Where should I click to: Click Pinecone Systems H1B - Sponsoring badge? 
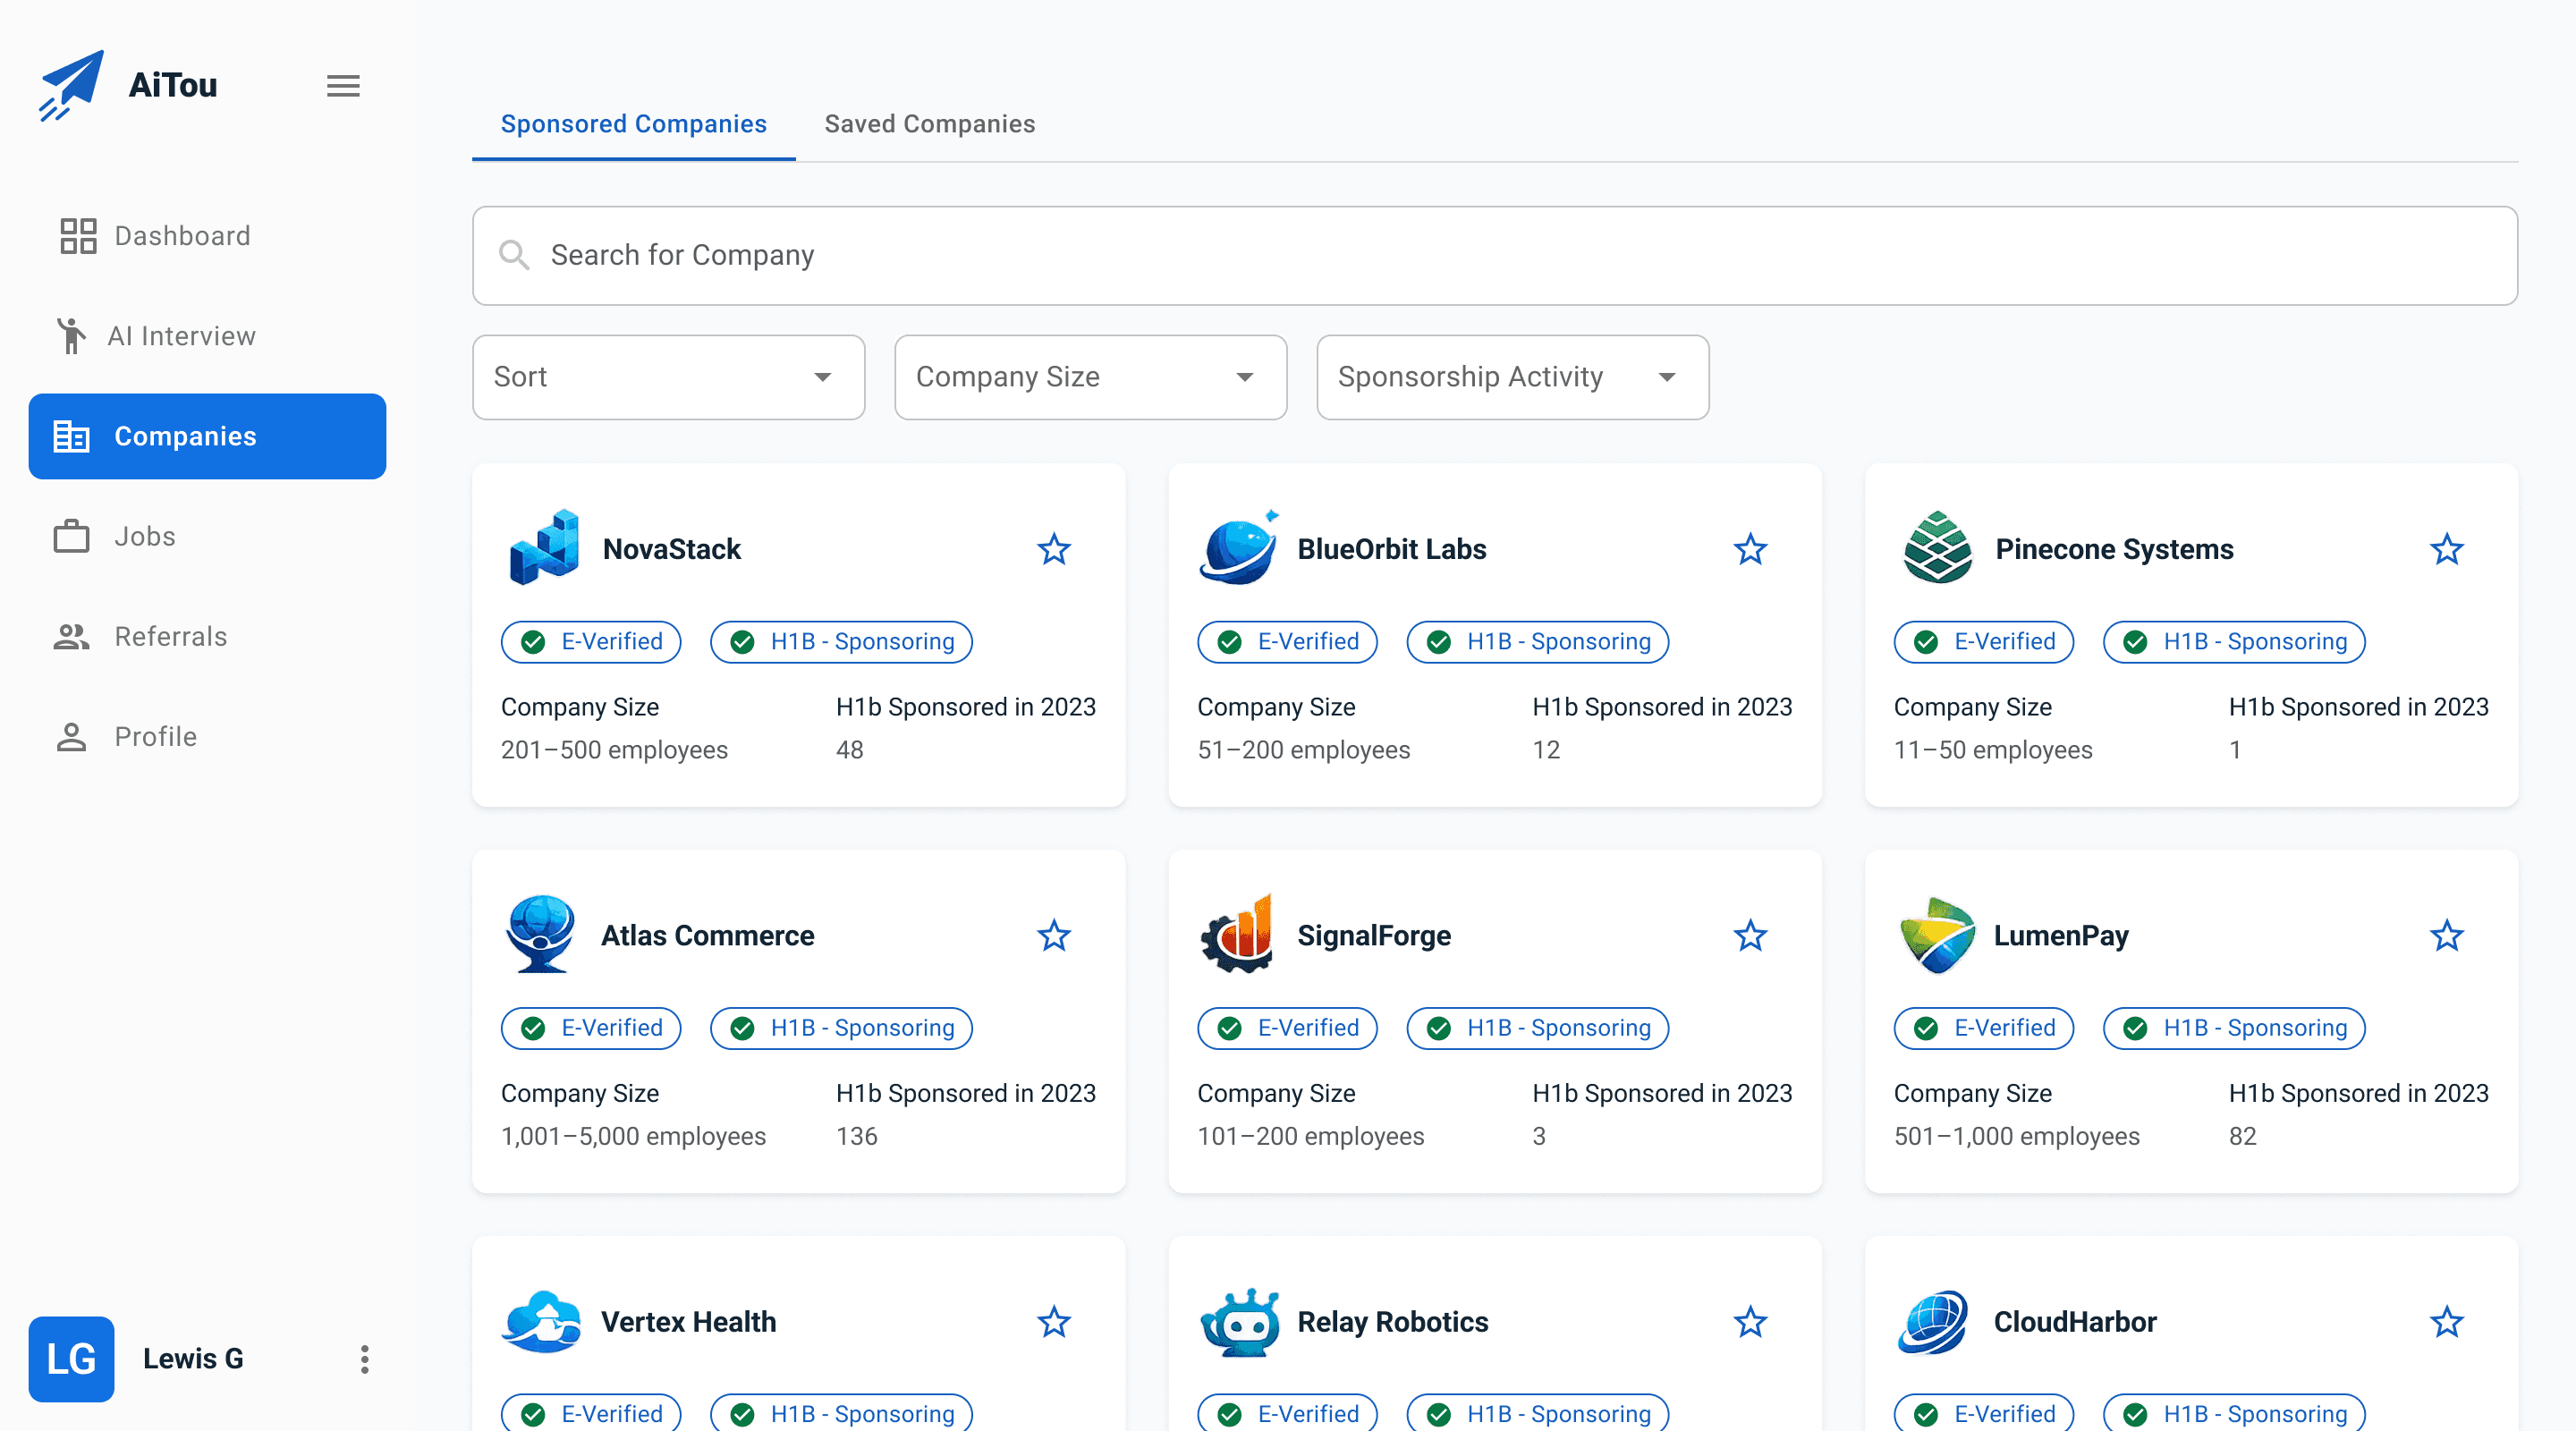pyautogui.click(x=2234, y=642)
